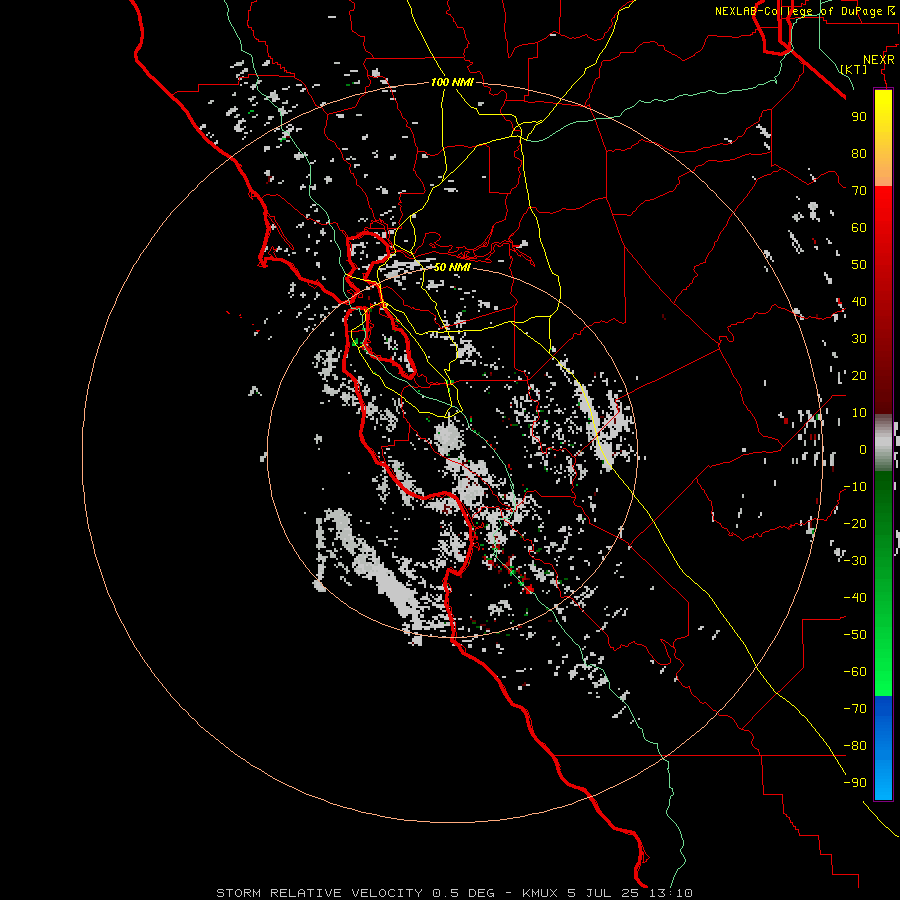The height and width of the screenshot is (900, 900).
Task: Click the positive "20" legend value
Action: (x=859, y=375)
